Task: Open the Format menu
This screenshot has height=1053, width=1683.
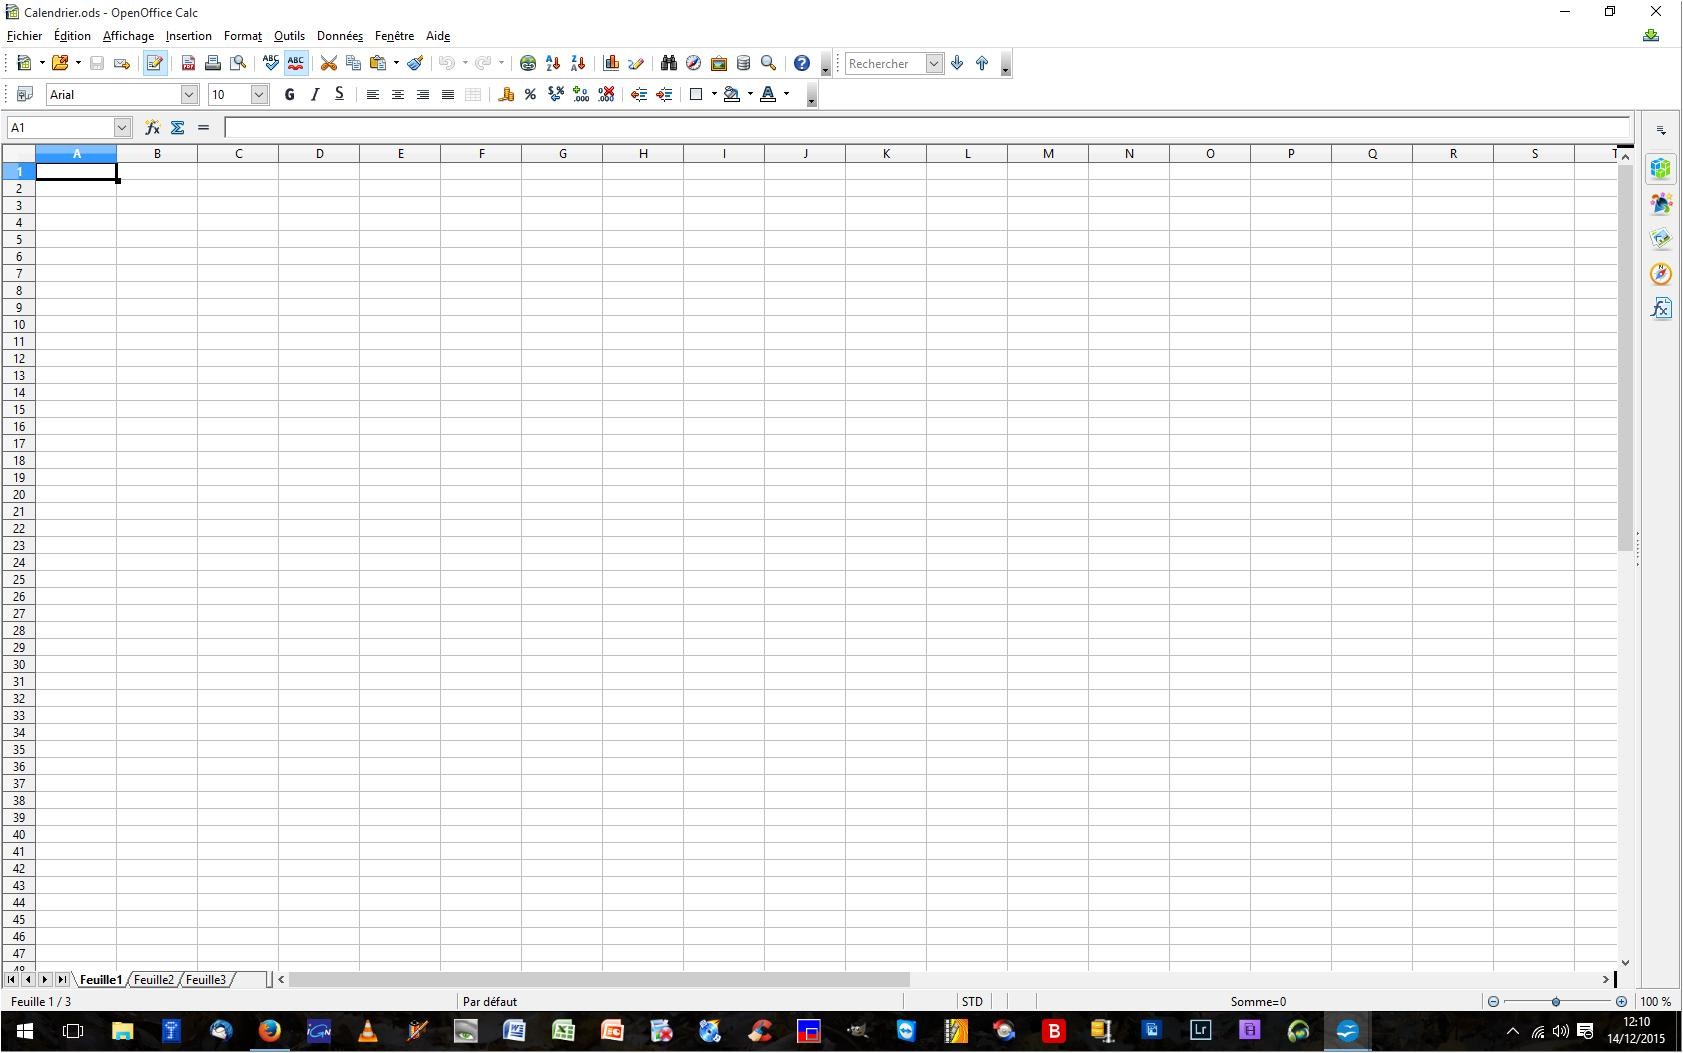Action: [x=243, y=36]
